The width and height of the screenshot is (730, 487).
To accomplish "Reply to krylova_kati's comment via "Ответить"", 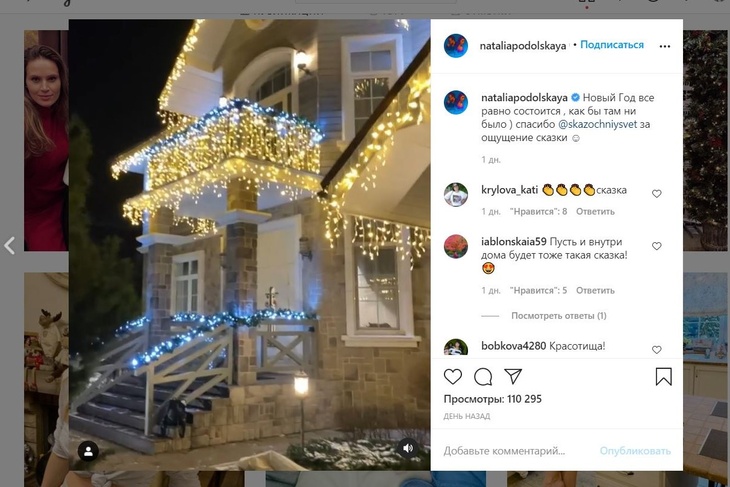I will pos(595,211).
